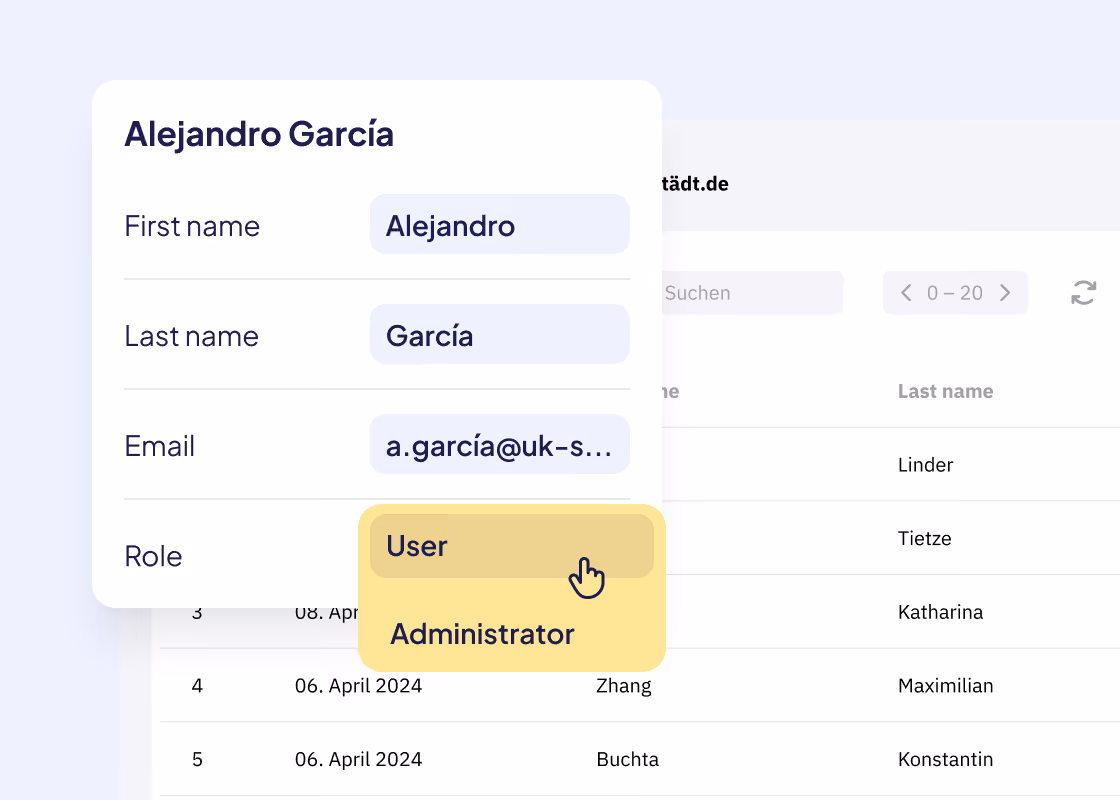
Task: Click the First name field with Alejandro
Action: pyautogui.click(x=499, y=224)
